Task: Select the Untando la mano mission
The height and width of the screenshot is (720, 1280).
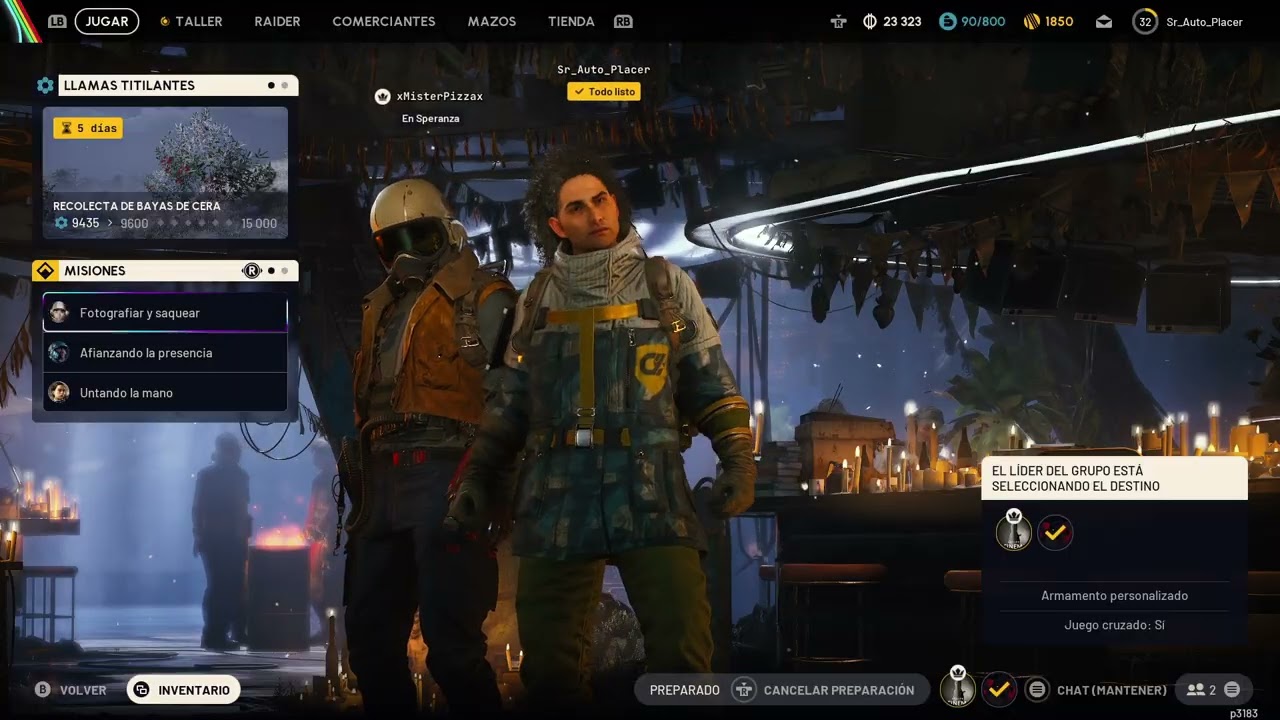Action: [165, 393]
